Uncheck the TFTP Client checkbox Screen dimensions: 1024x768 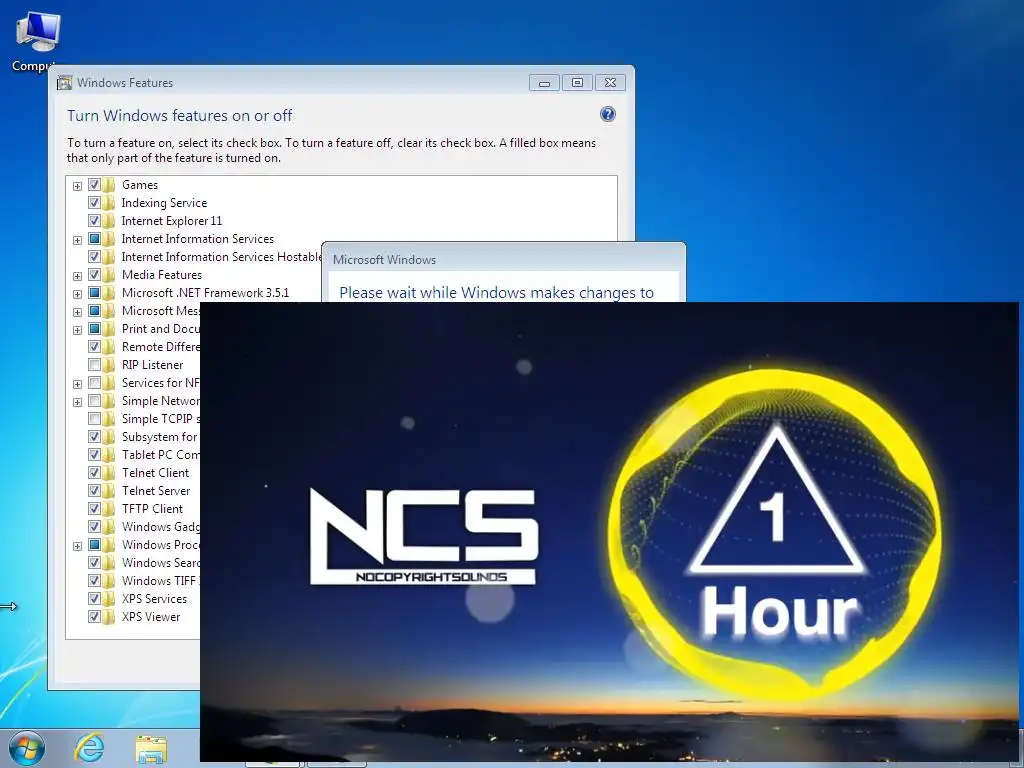(94, 509)
